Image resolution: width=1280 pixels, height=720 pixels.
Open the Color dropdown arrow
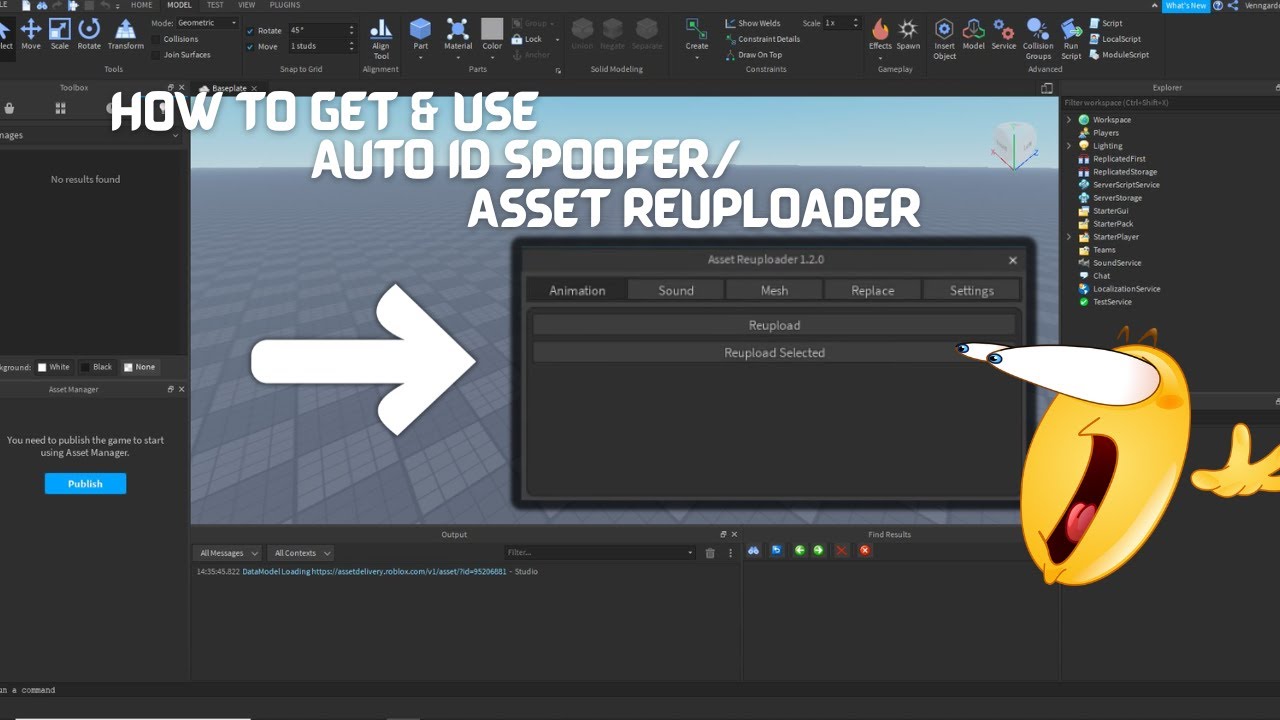click(492, 57)
